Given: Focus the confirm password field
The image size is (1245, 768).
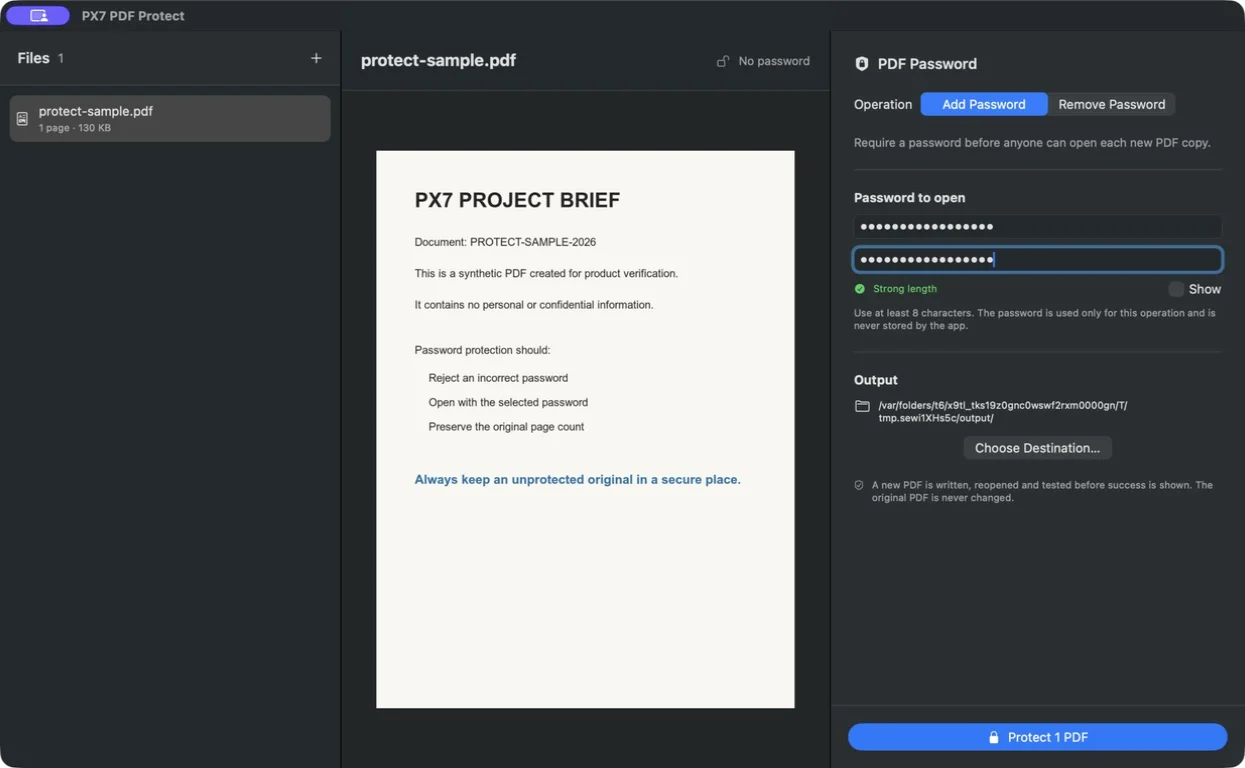Looking at the screenshot, I should click(x=1037, y=260).
